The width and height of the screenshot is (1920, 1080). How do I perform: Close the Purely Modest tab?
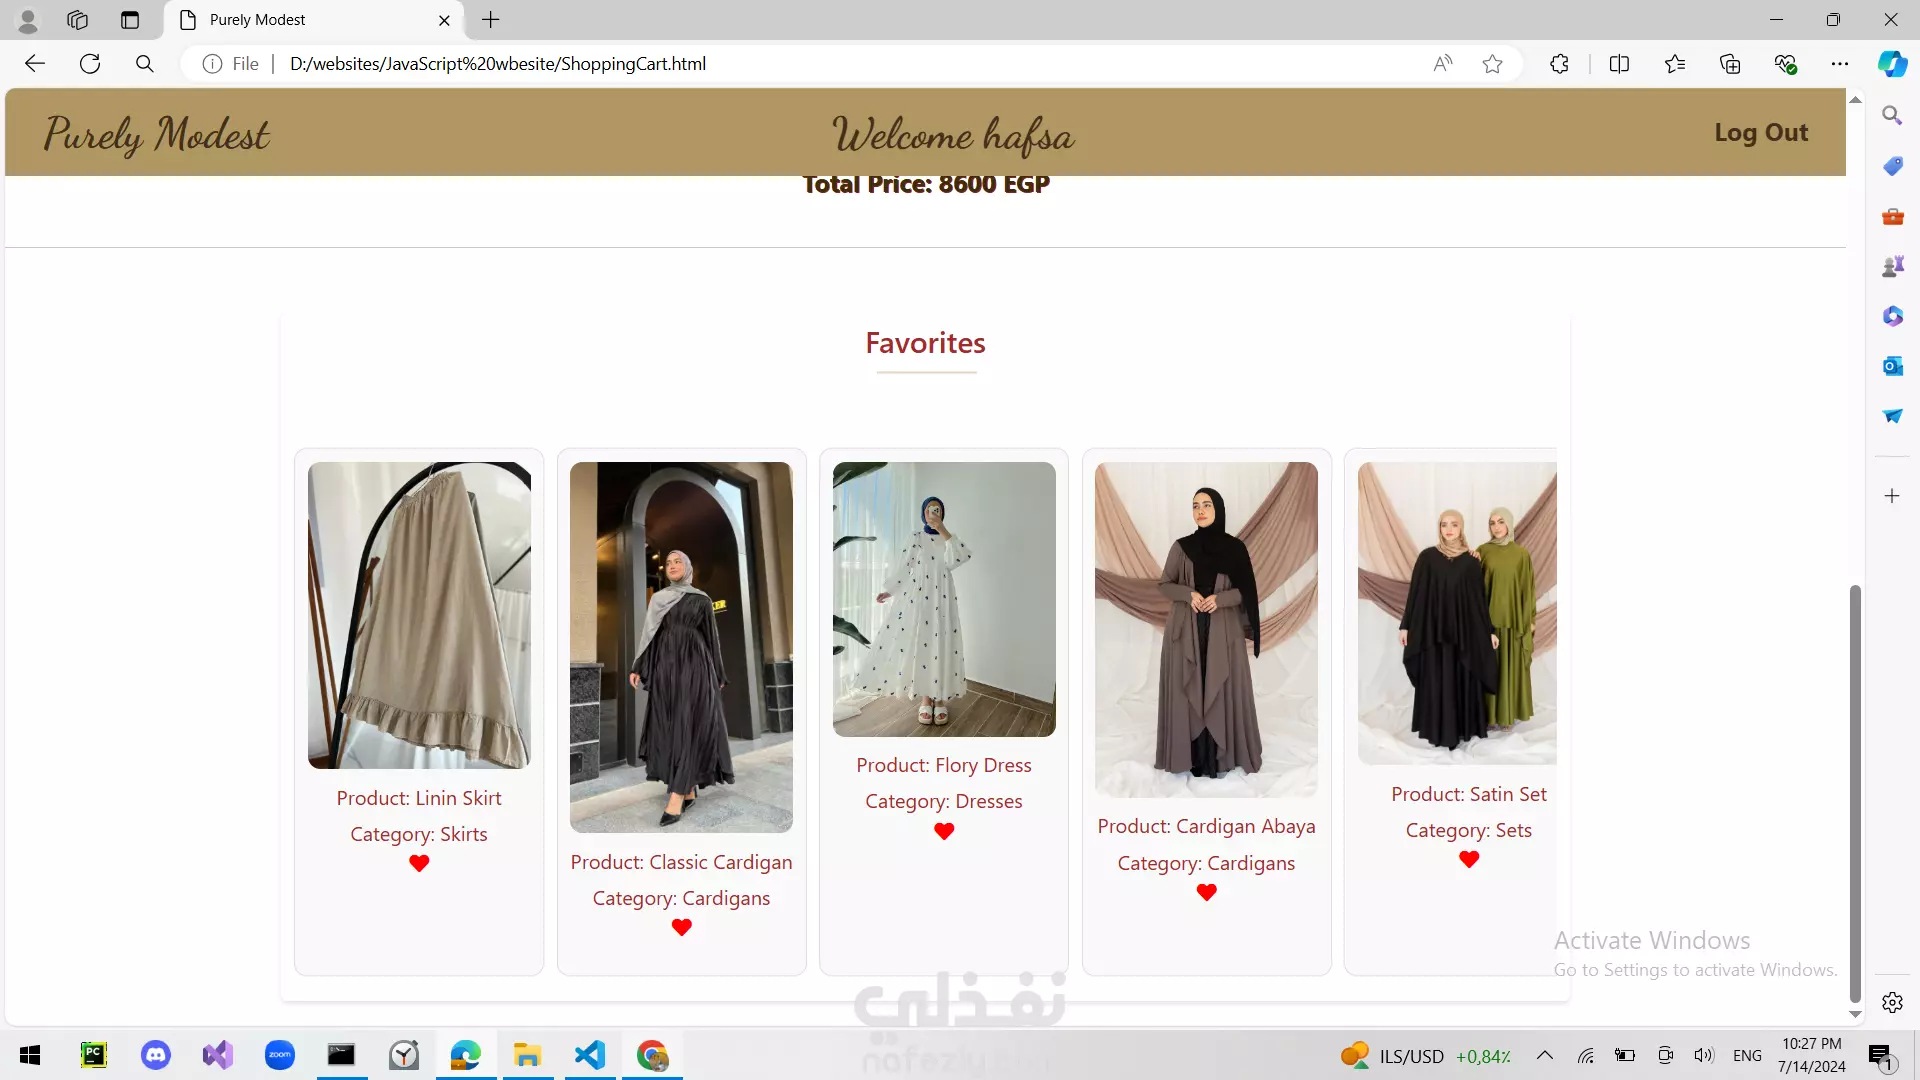click(x=445, y=20)
